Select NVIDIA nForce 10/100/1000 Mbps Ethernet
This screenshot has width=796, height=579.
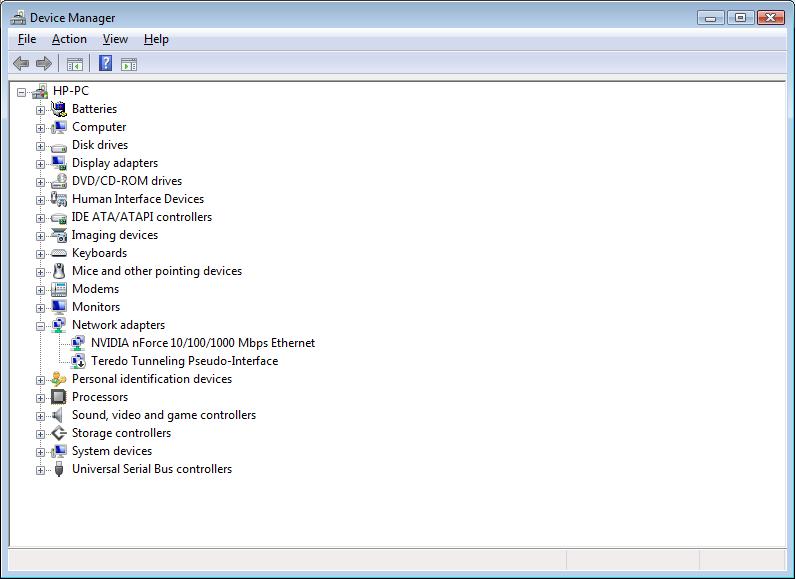click(202, 343)
